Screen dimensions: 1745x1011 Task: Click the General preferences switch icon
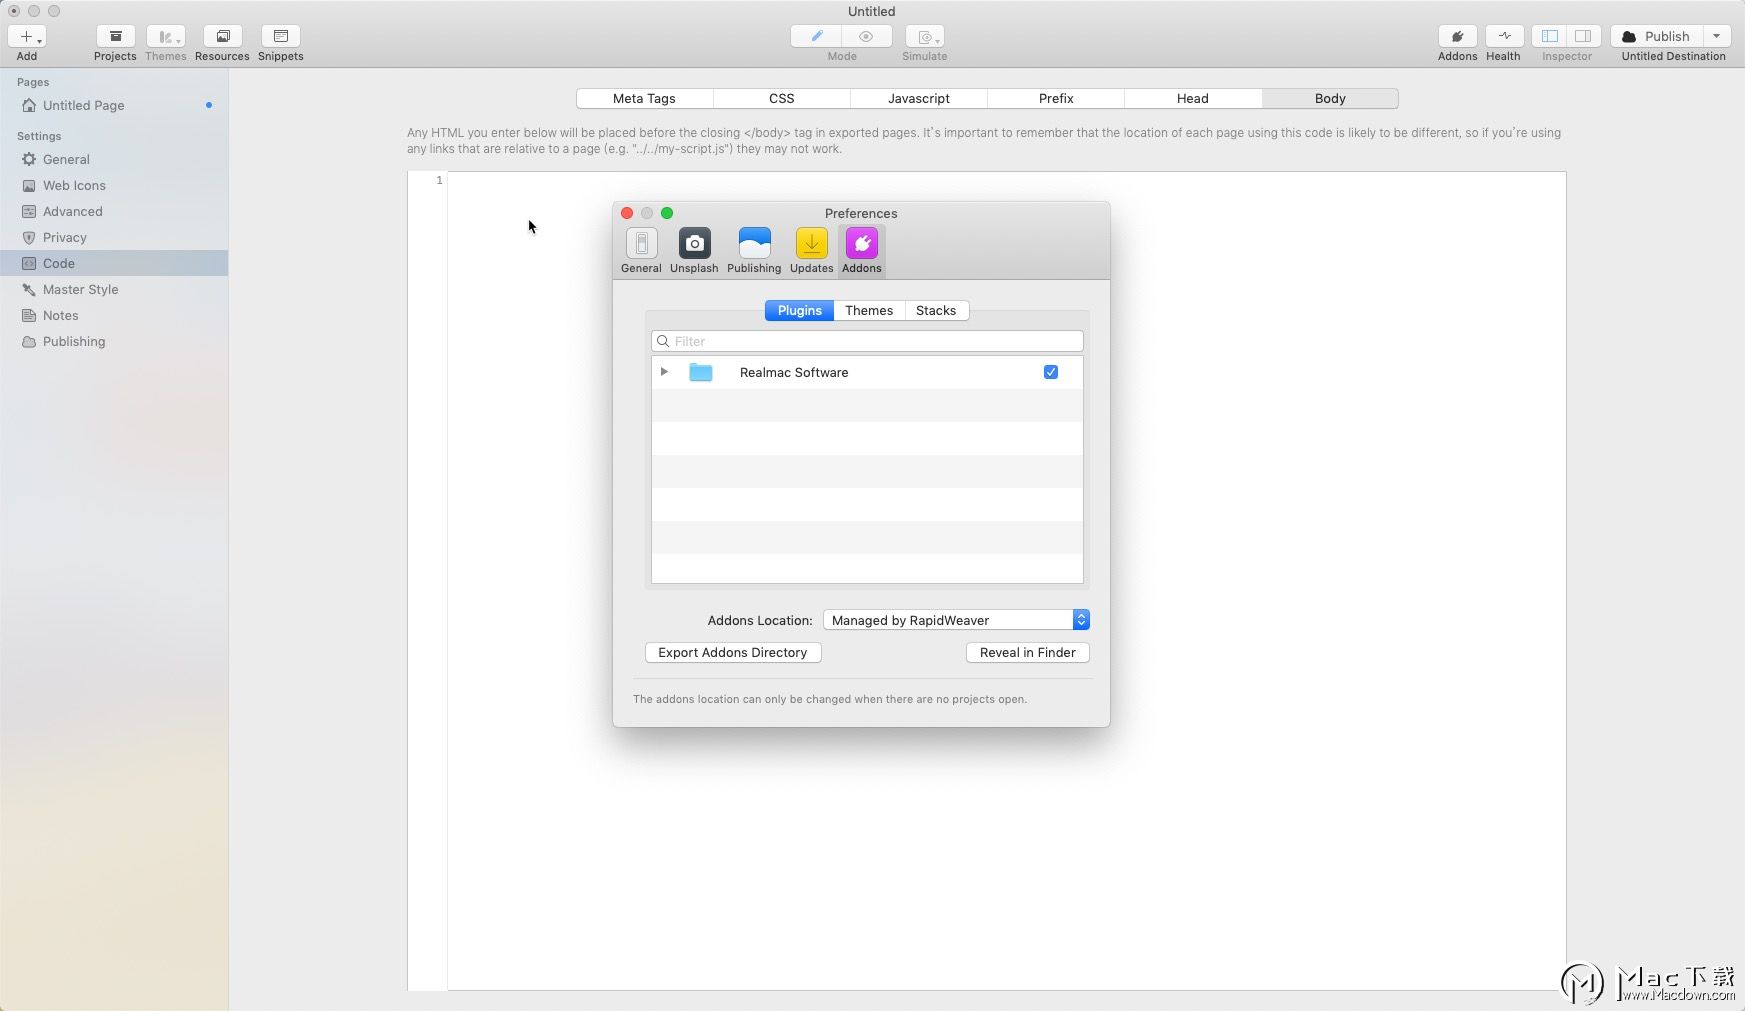(x=641, y=244)
